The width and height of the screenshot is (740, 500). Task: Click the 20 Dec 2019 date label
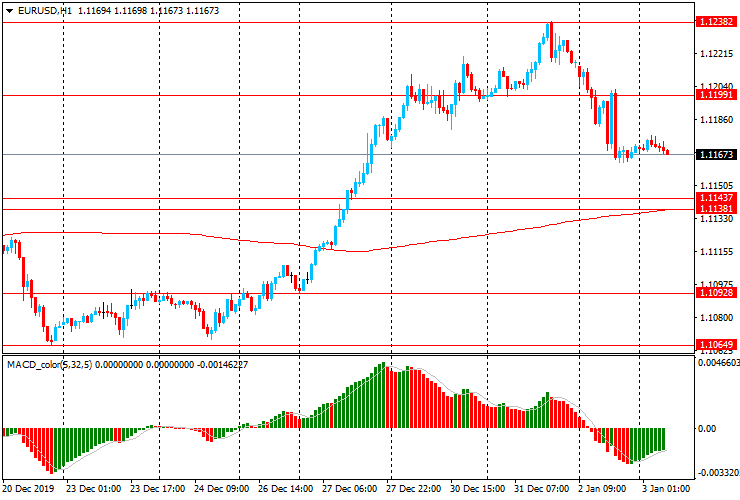[28, 488]
